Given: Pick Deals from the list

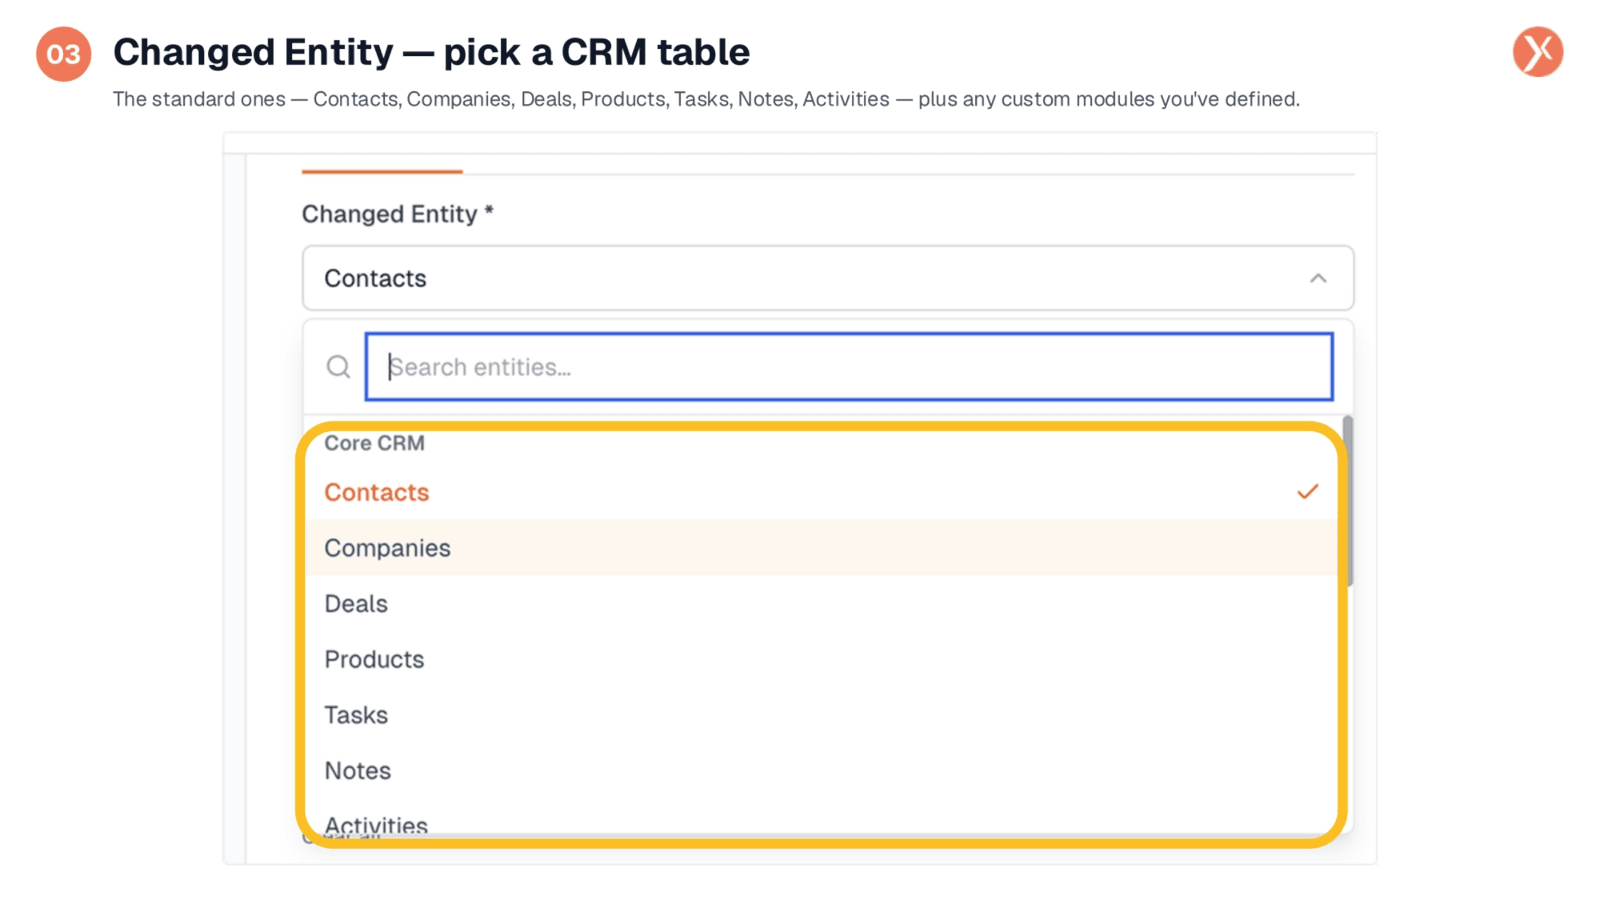Looking at the screenshot, I should pyautogui.click(x=821, y=604).
